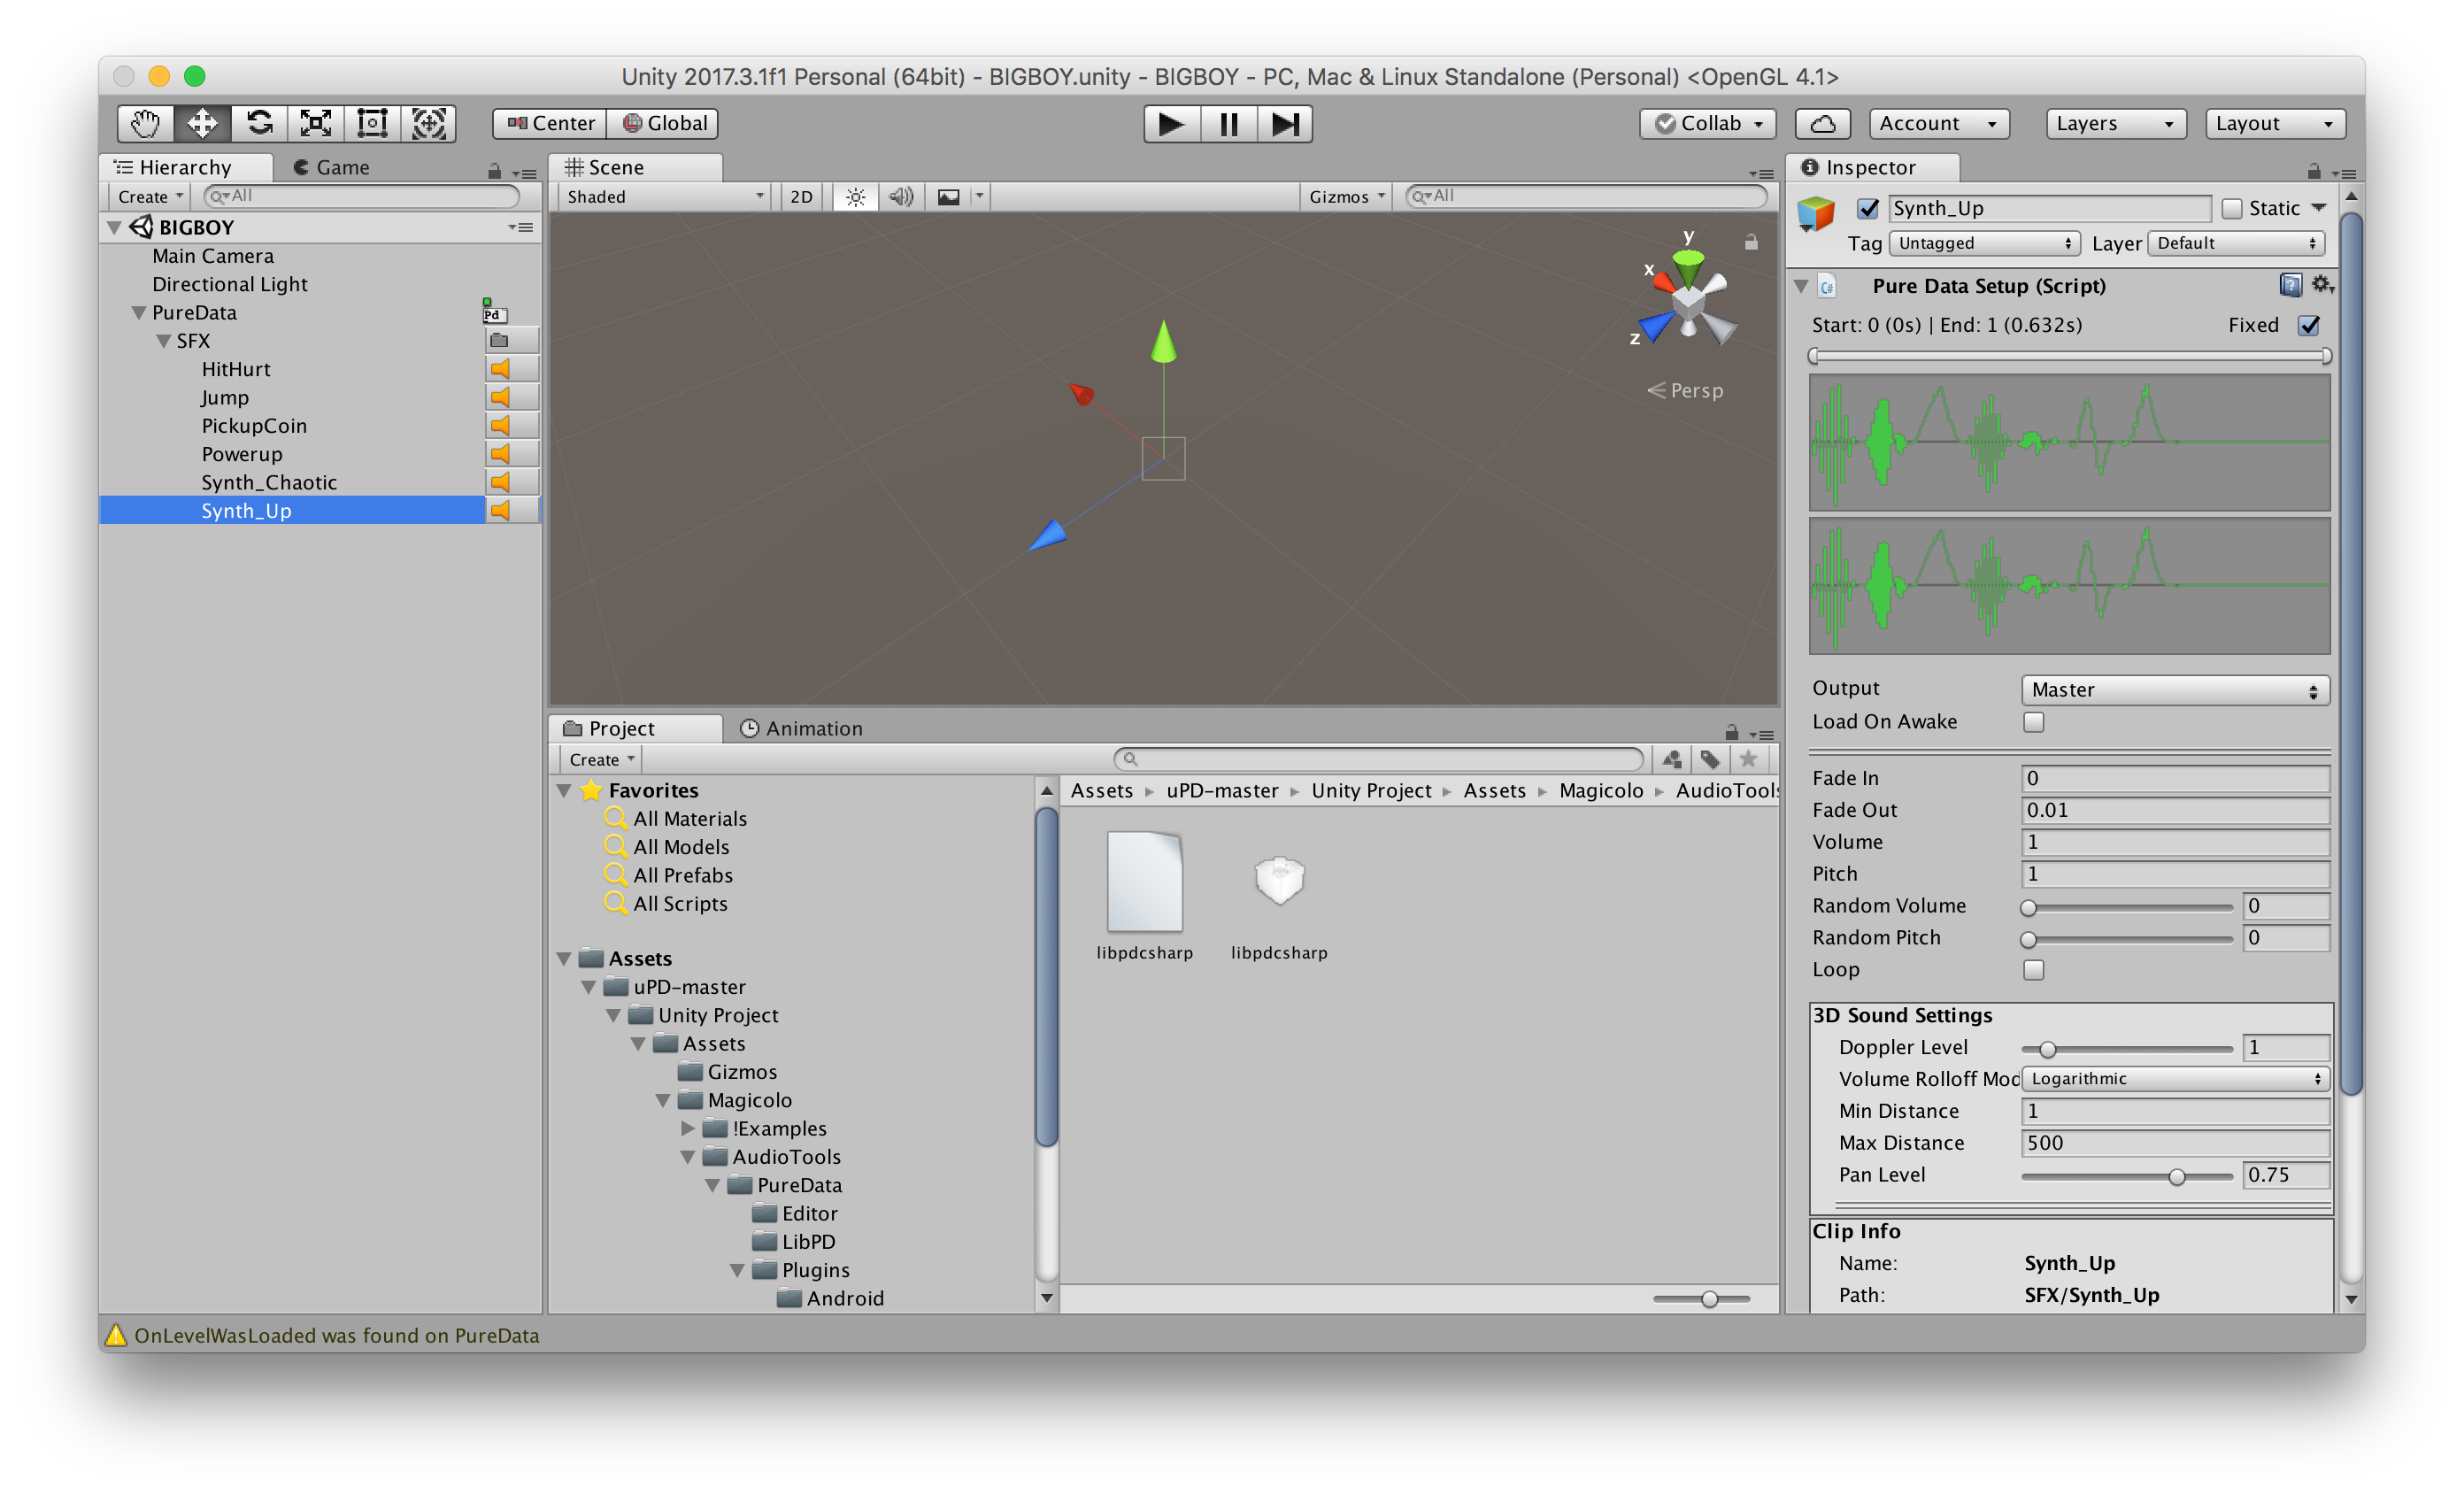2464x1494 pixels.
Task: Open Volume Rolloff Mode dropdown
Action: 2175,1079
